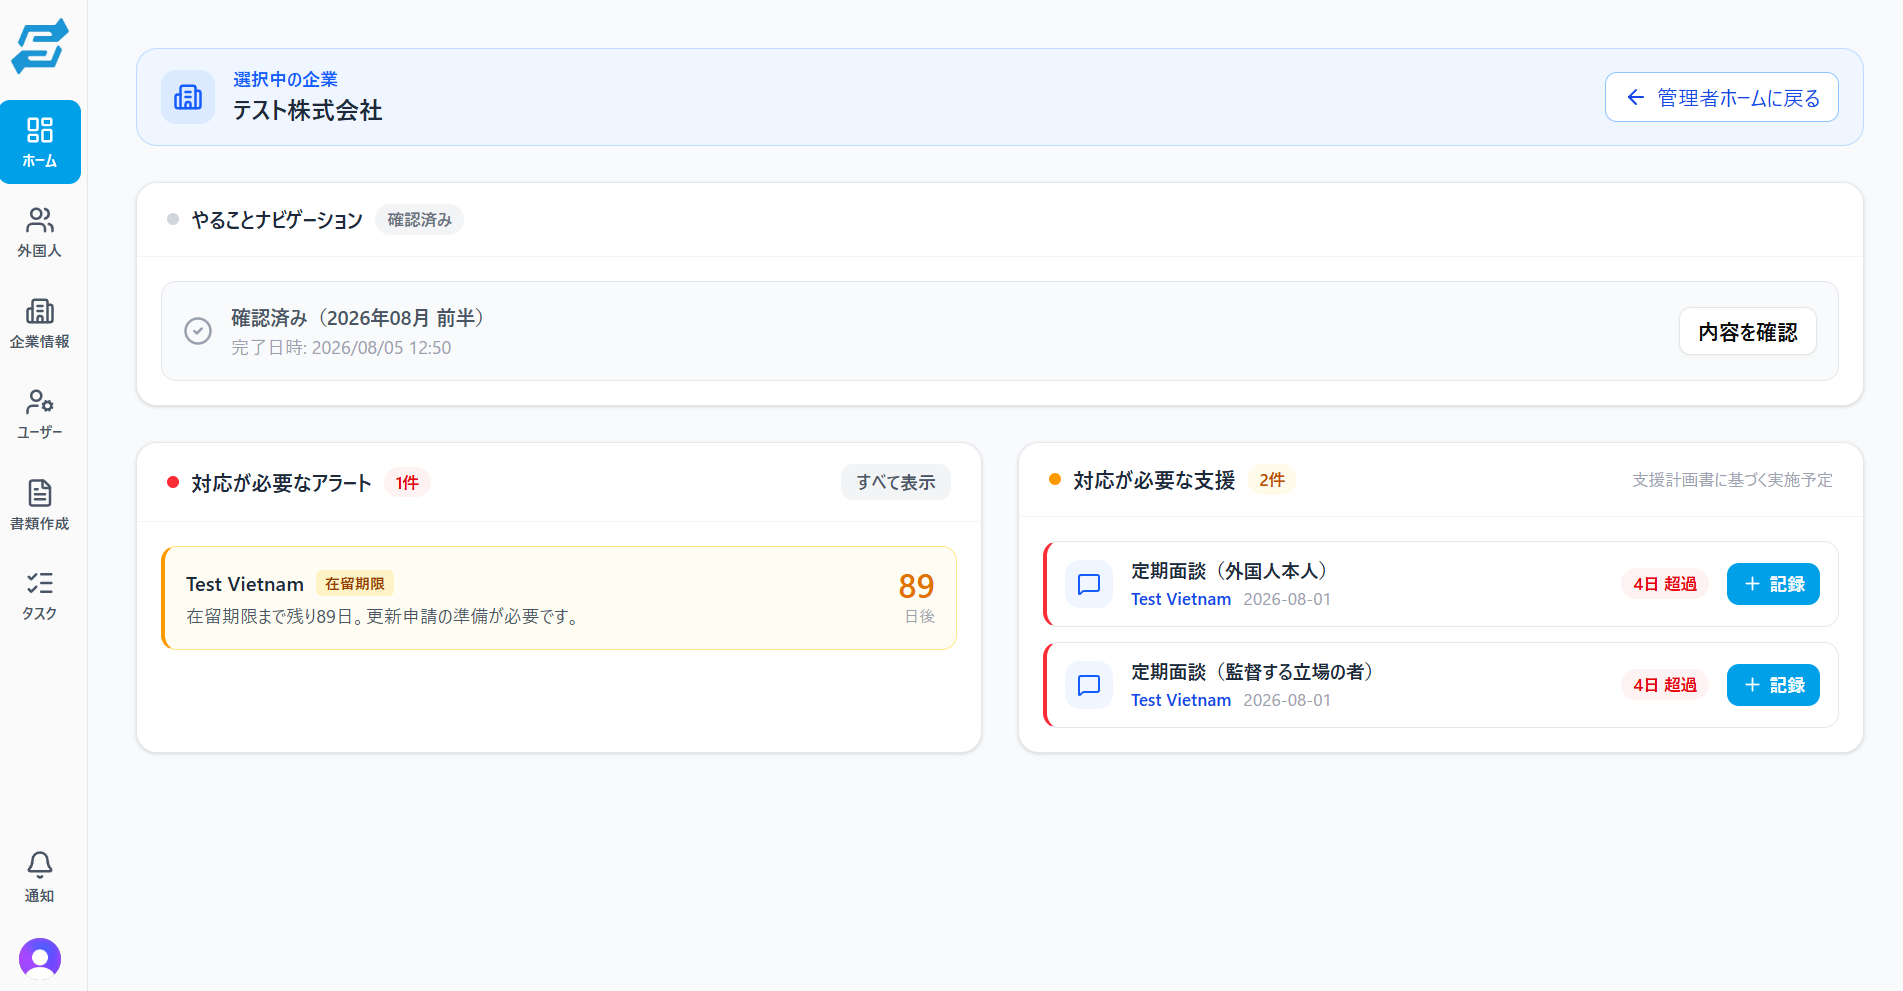
Task: Click the 在留期限 tag on the alert
Action: tap(355, 583)
